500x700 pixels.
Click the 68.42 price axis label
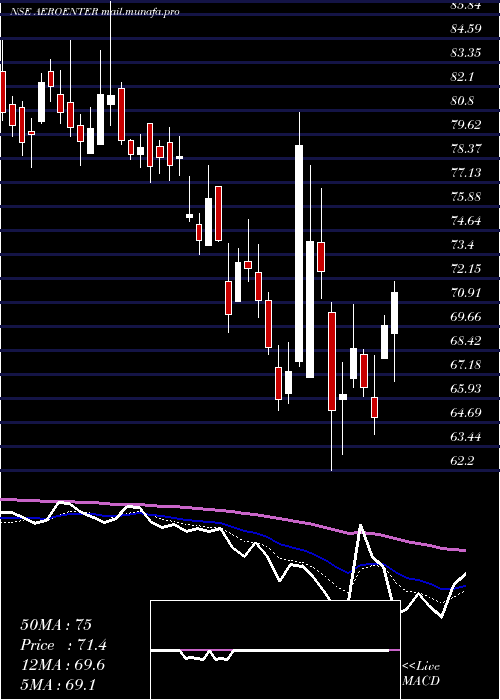[x=466, y=342]
